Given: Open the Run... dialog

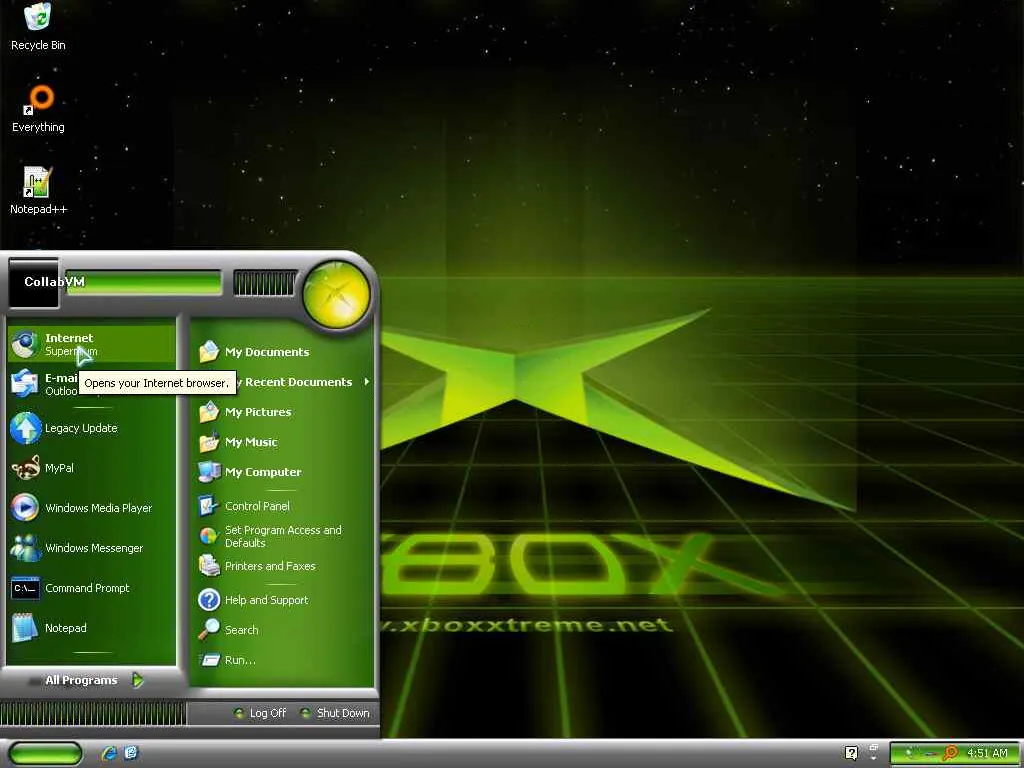Looking at the screenshot, I should (282, 660).
